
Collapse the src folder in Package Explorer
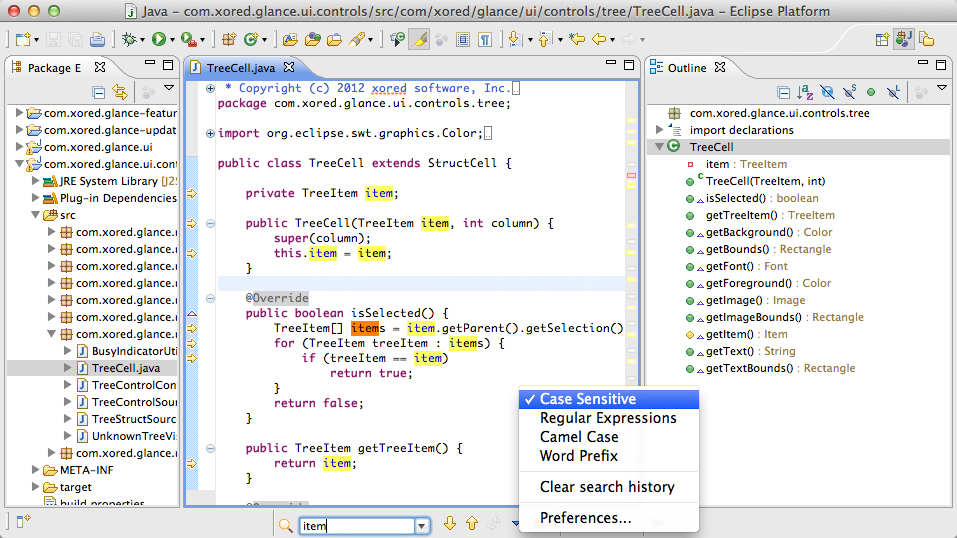[33, 215]
